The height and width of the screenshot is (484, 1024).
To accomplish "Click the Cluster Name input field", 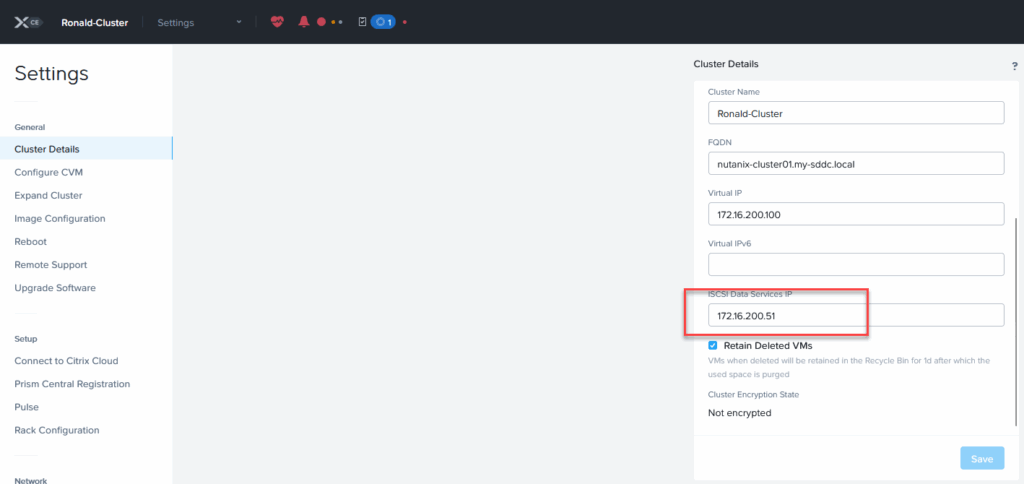I will click(x=855, y=113).
